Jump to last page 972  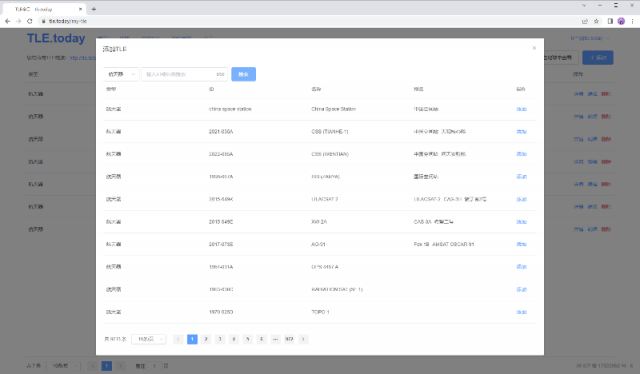click(289, 339)
